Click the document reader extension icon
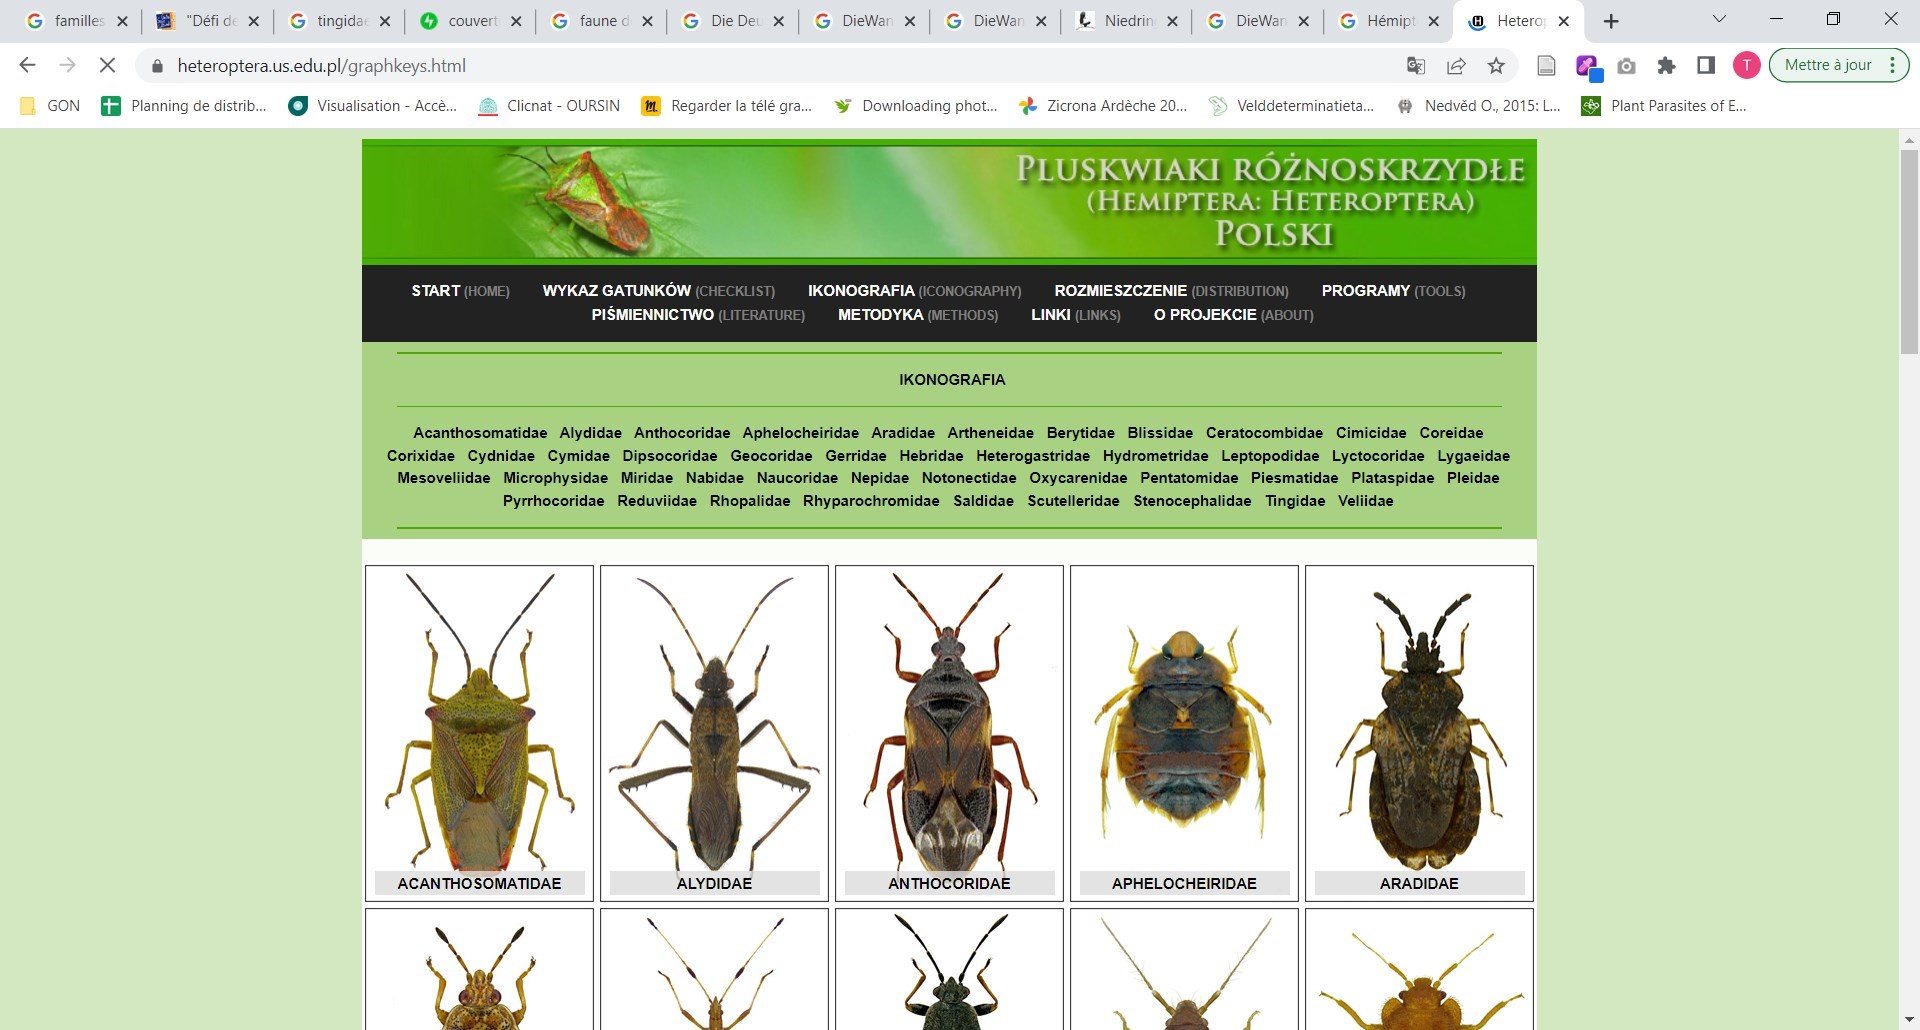This screenshot has height=1030, width=1920. [1546, 66]
